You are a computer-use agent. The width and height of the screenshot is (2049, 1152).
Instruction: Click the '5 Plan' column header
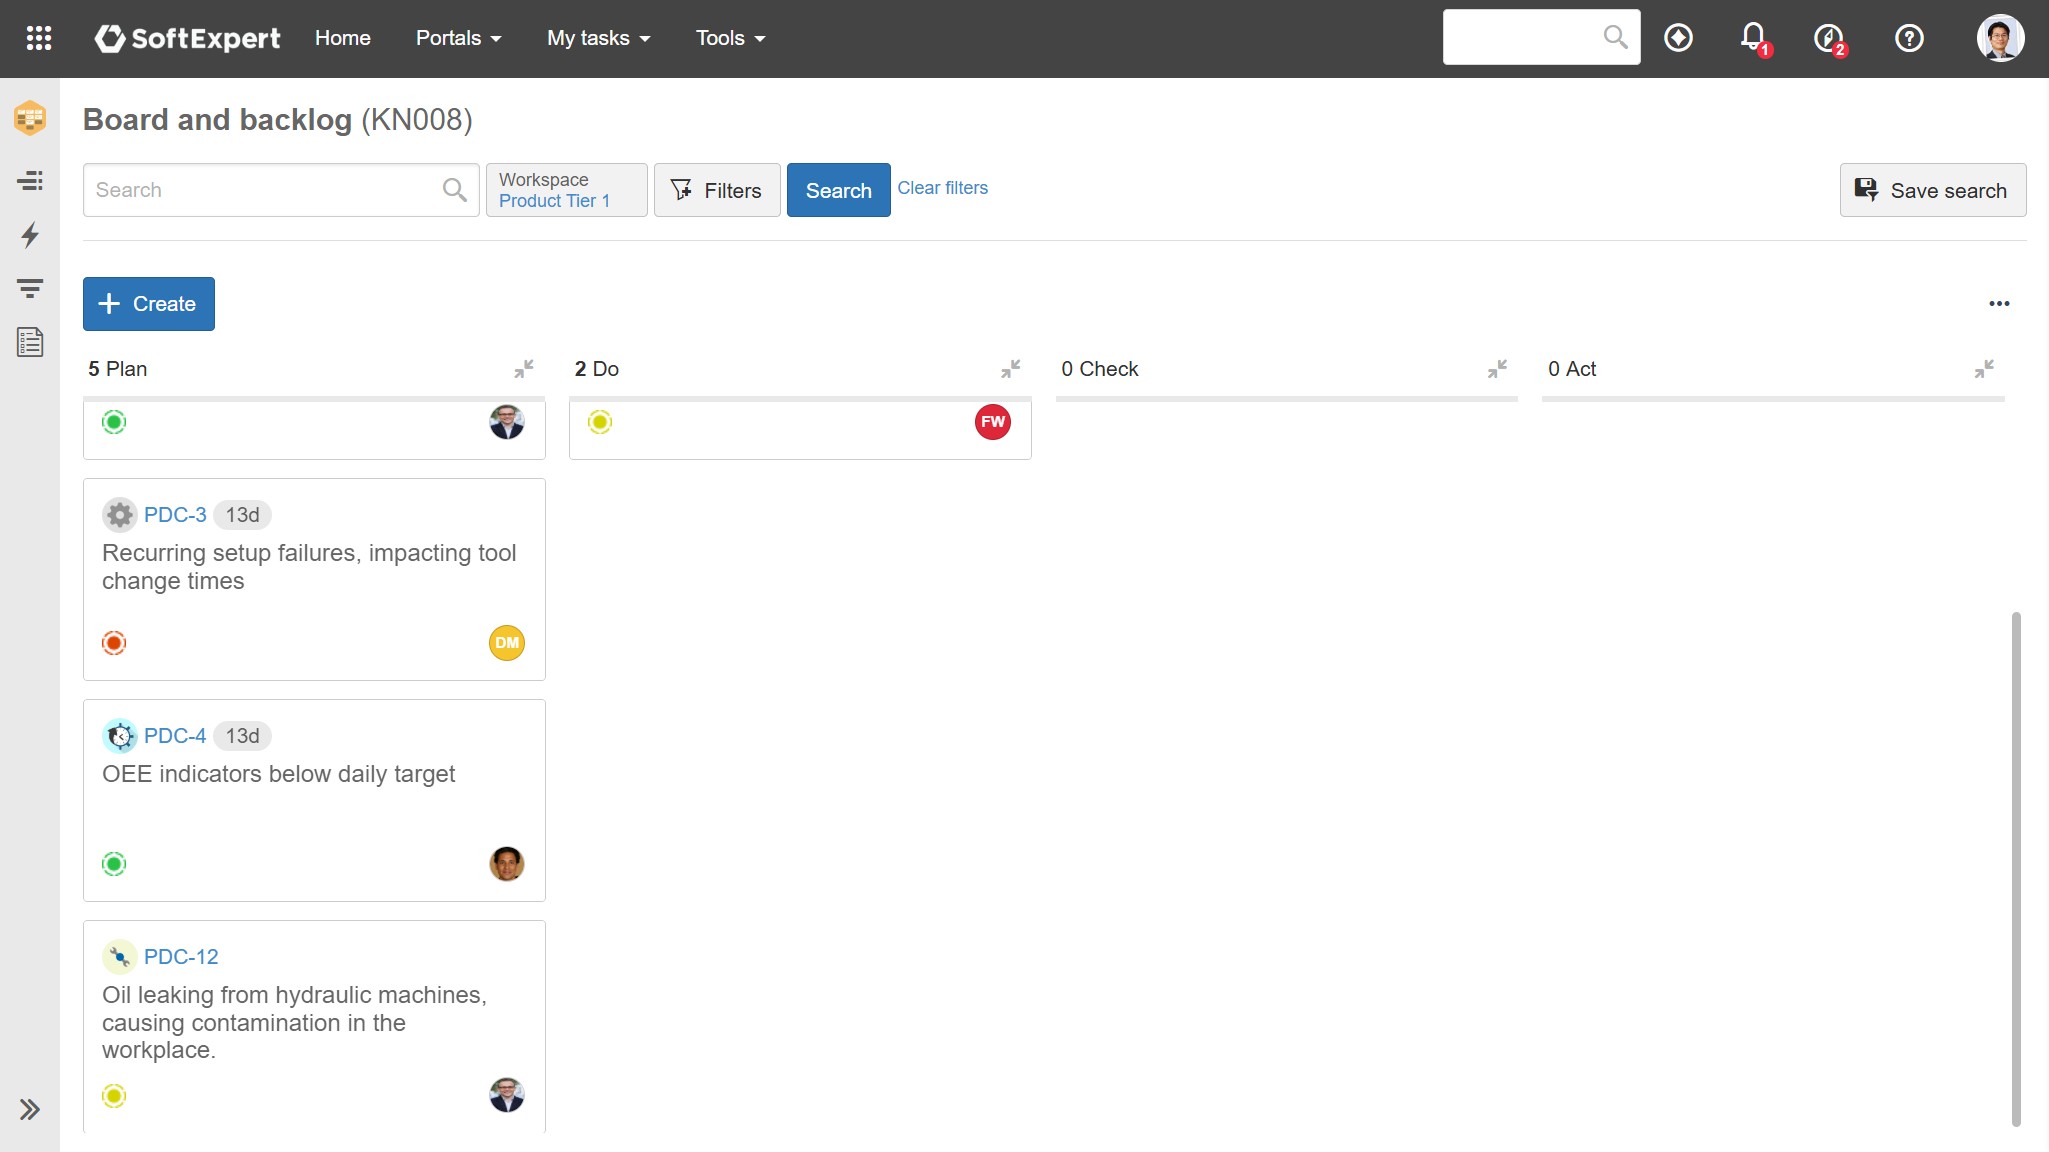click(117, 369)
